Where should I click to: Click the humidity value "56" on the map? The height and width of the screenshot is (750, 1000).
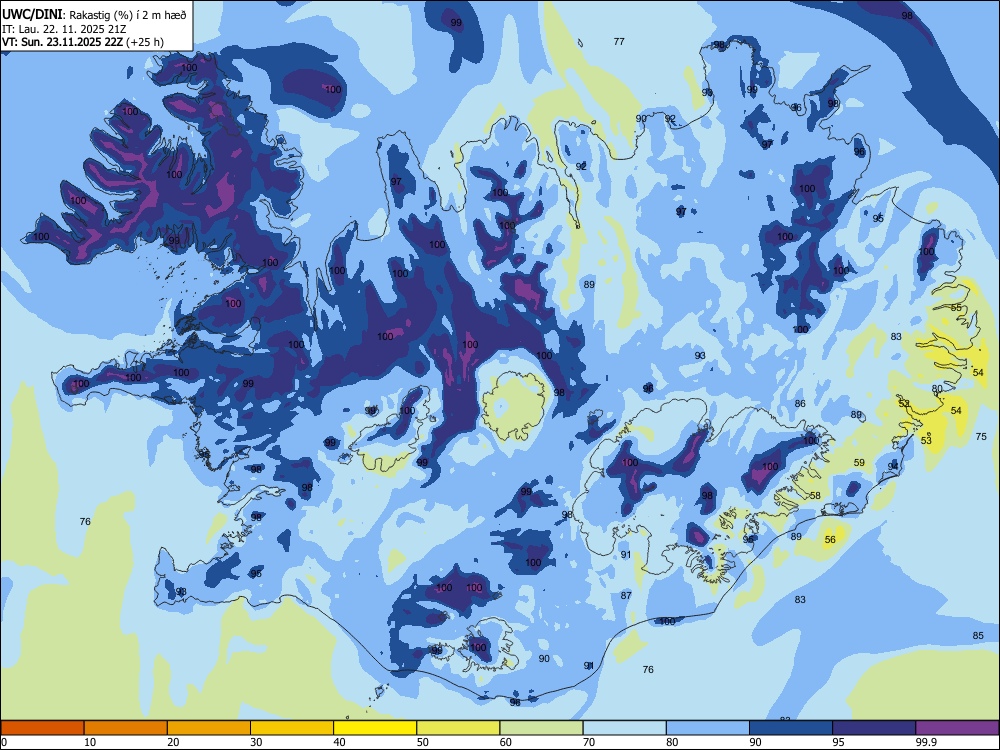pos(830,540)
